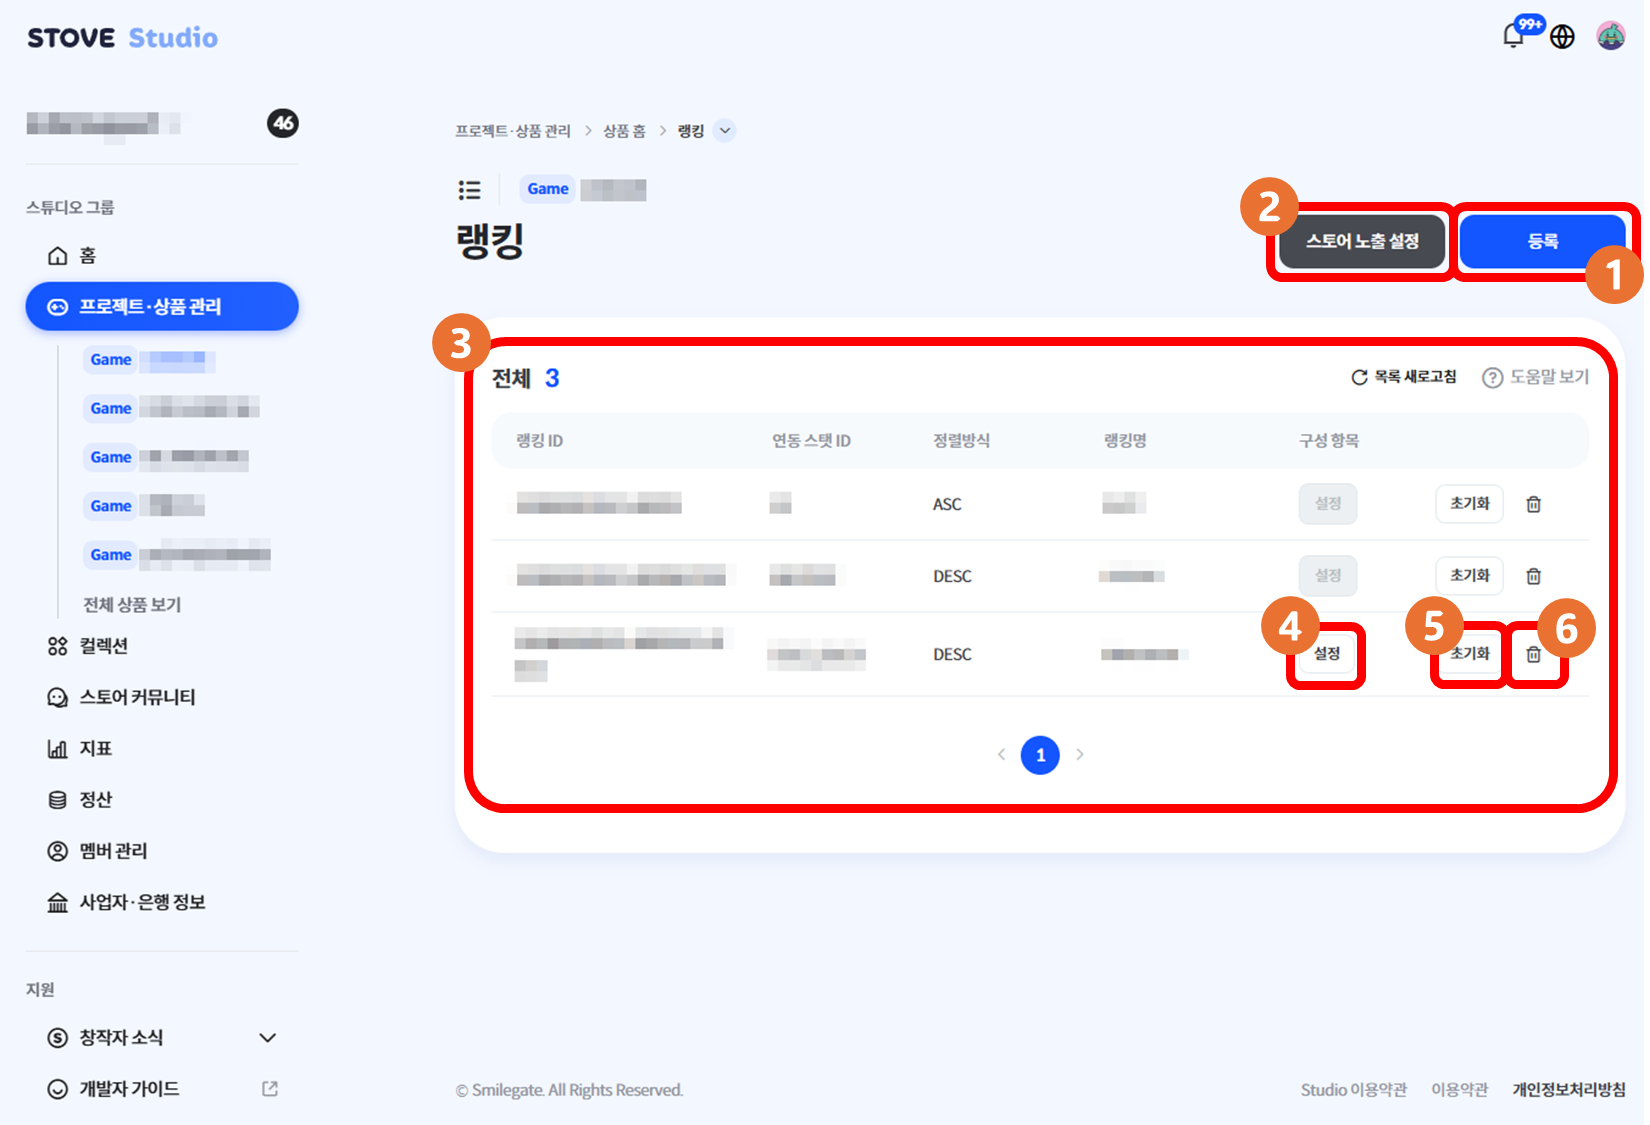Click 목록 새로고침 refresh button
Screen dimensions: 1650x1125
(x=1404, y=377)
